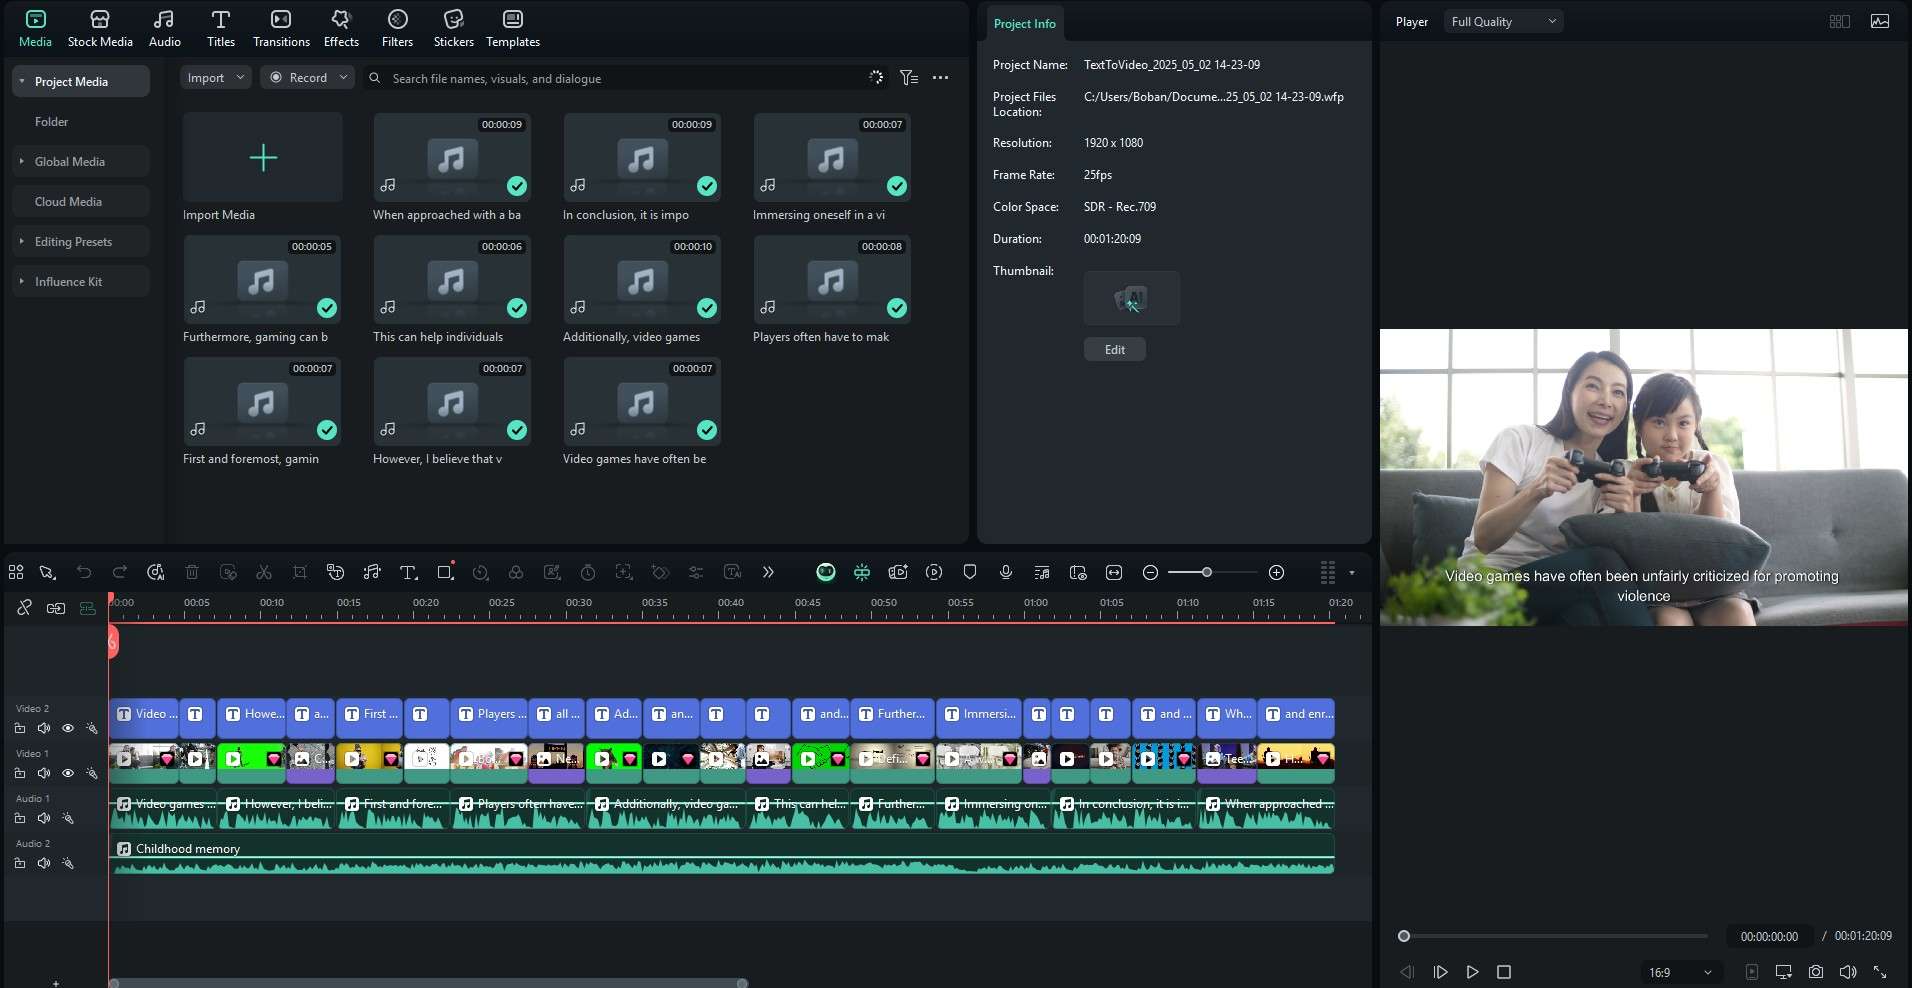
Task: Mute the Video 2 track
Action: (44, 728)
